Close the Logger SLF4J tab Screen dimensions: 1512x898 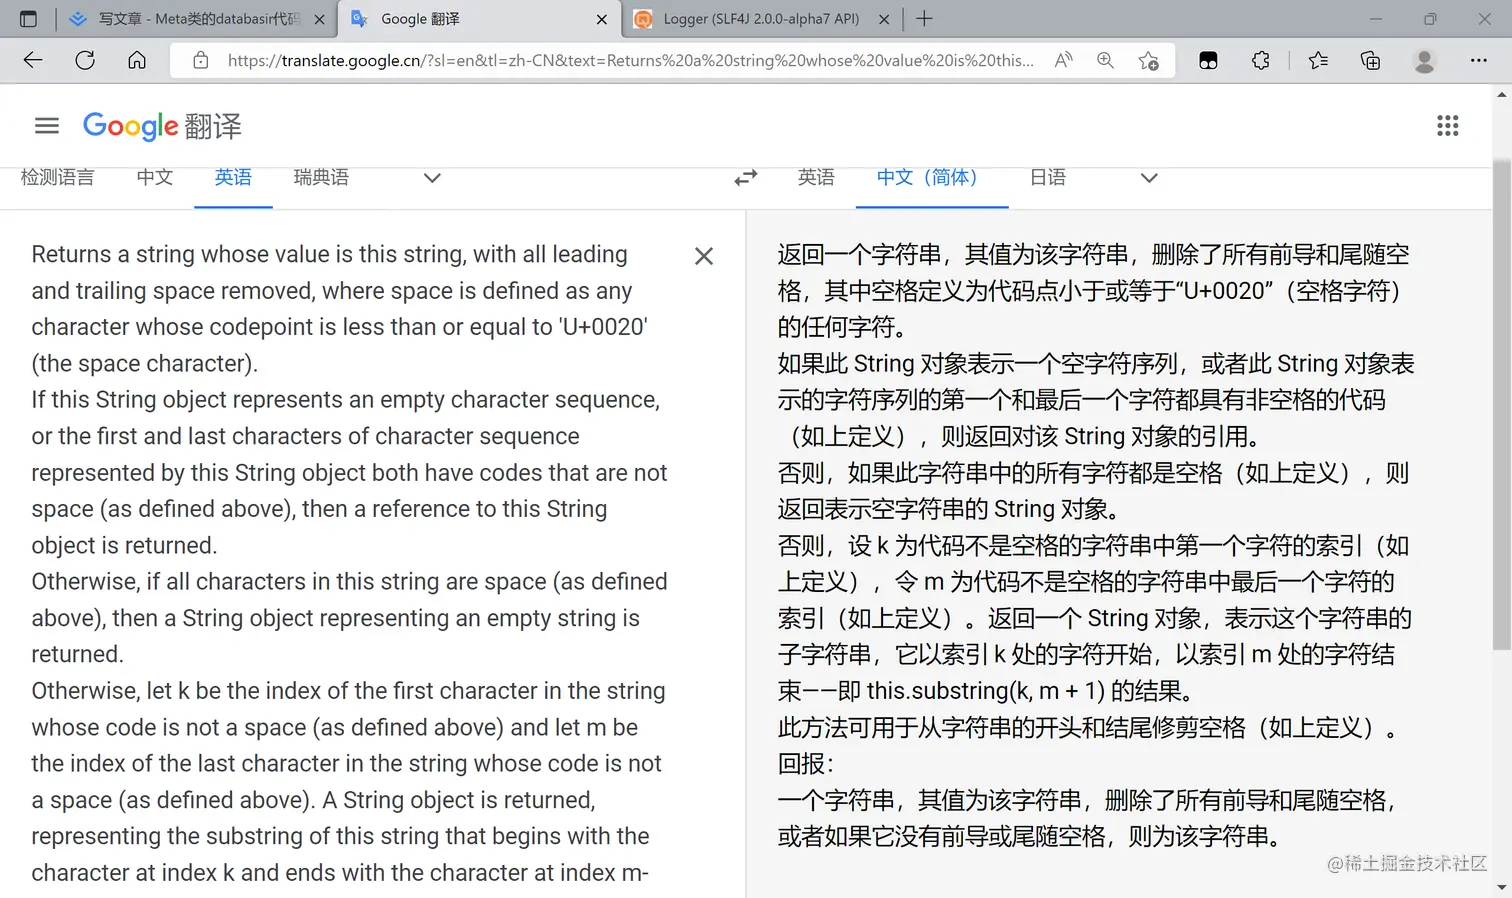click(884, 19)
